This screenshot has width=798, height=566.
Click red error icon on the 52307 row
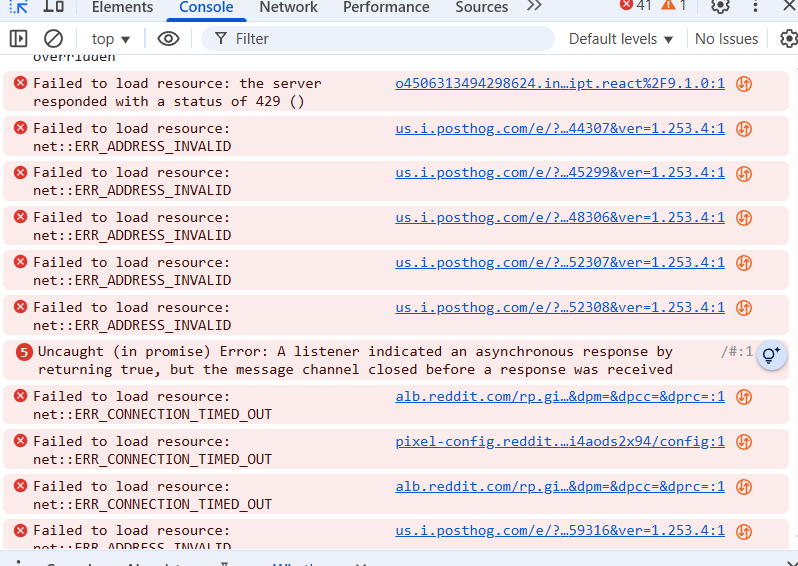click(x=20, y=262)
